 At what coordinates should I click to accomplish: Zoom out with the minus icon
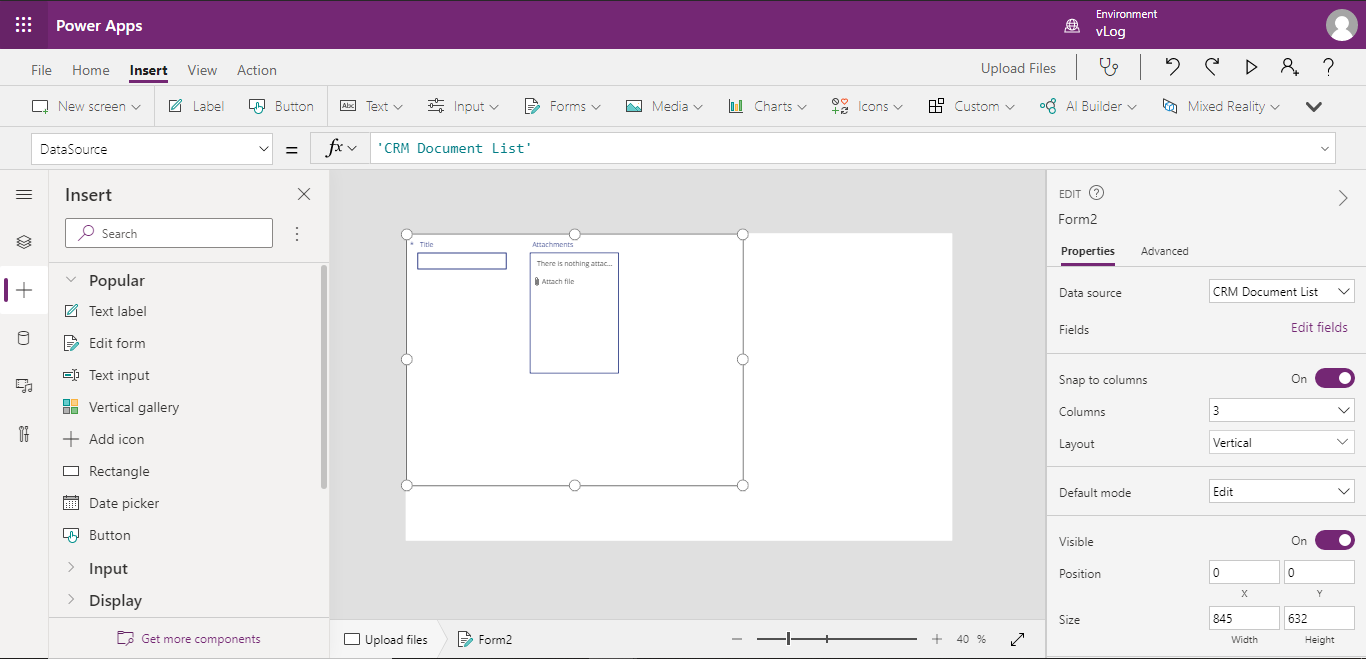pyautogui.click(x=737, y=639)
